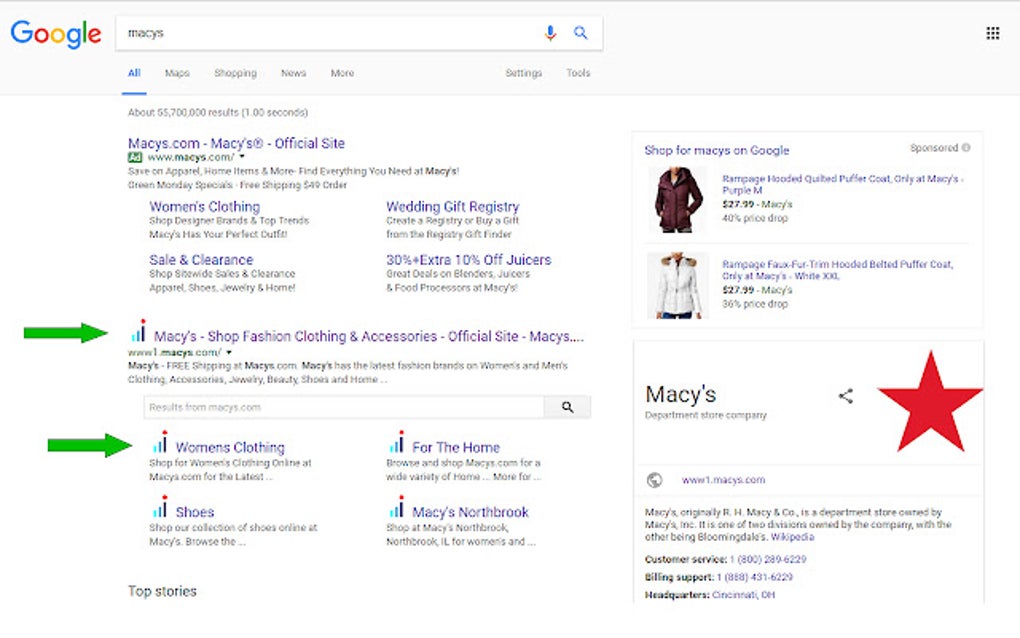Open the Wikipedia link
The image size is (1020, 638).
[792, 537]
